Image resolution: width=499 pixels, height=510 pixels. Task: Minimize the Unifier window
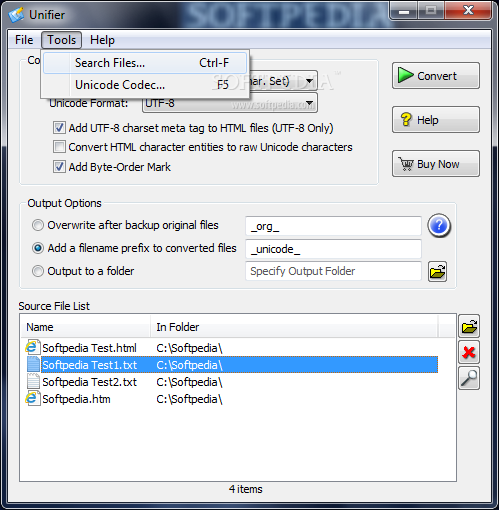[403, 11]
